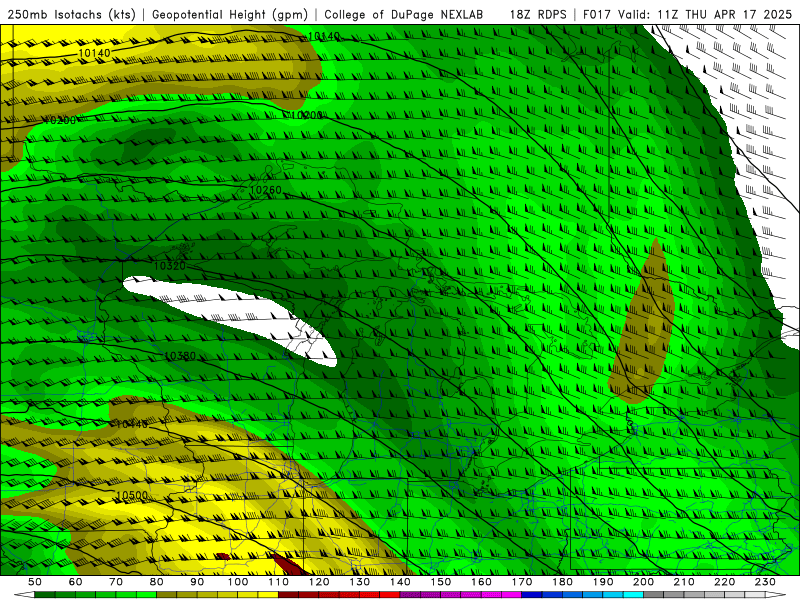Image resolution: width=800 pixels, height=600 pixels.
Task: Click the 210 value on the color scale
Action: pos(684,582)
